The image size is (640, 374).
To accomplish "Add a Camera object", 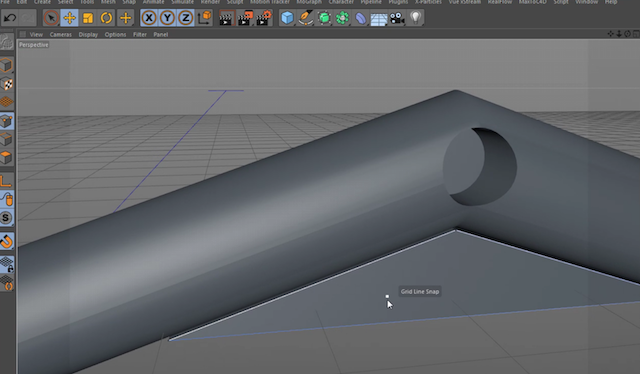I will click(397, 18).
